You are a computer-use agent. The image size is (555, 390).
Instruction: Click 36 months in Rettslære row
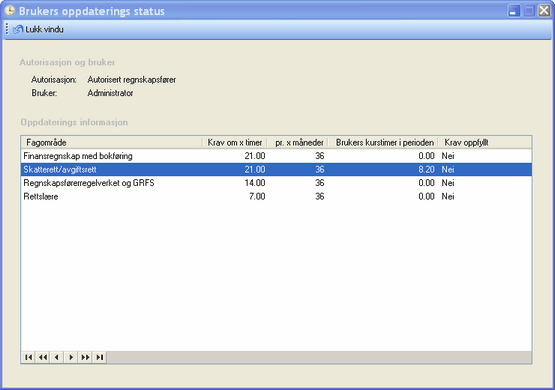[320, 196]
